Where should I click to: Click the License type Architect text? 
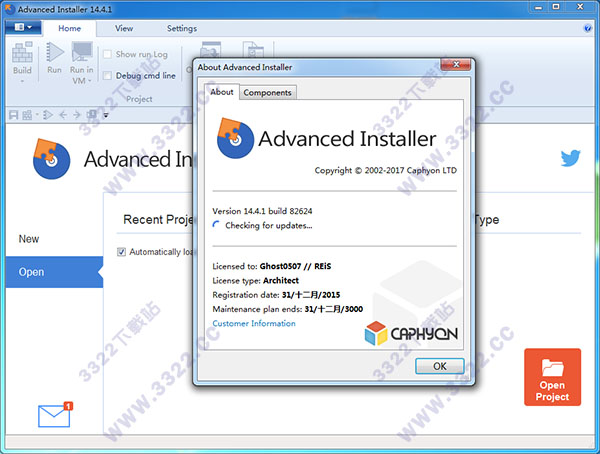[x=256, y=281]
